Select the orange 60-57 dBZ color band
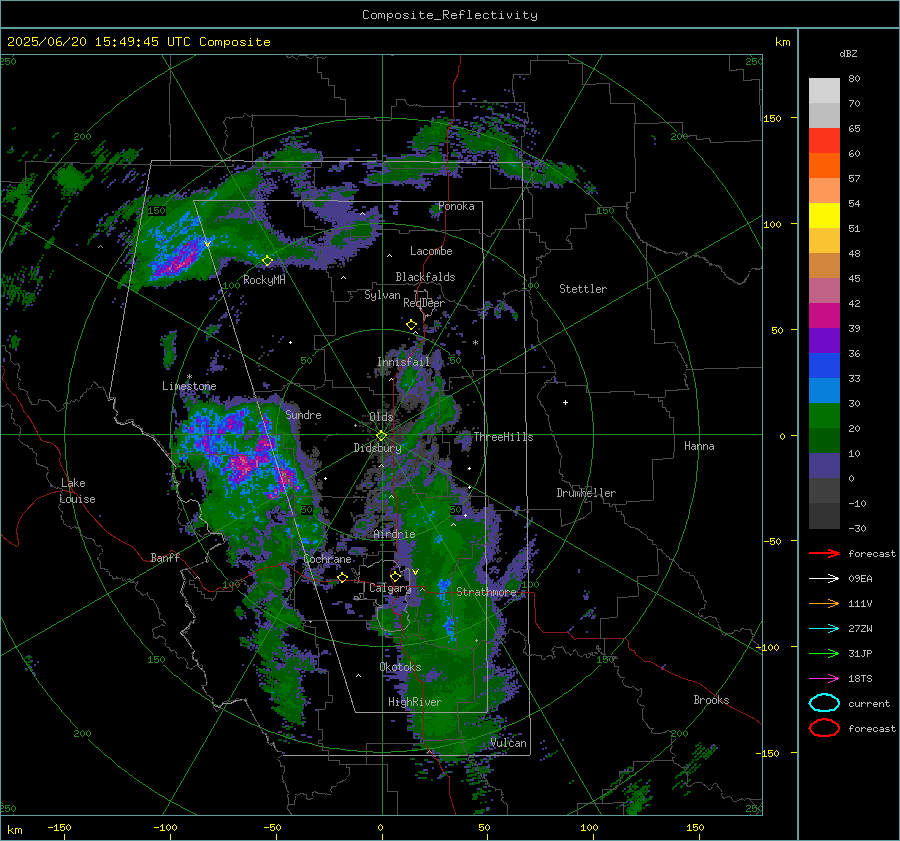Screen dimensions: 900x841 (824, 166)
